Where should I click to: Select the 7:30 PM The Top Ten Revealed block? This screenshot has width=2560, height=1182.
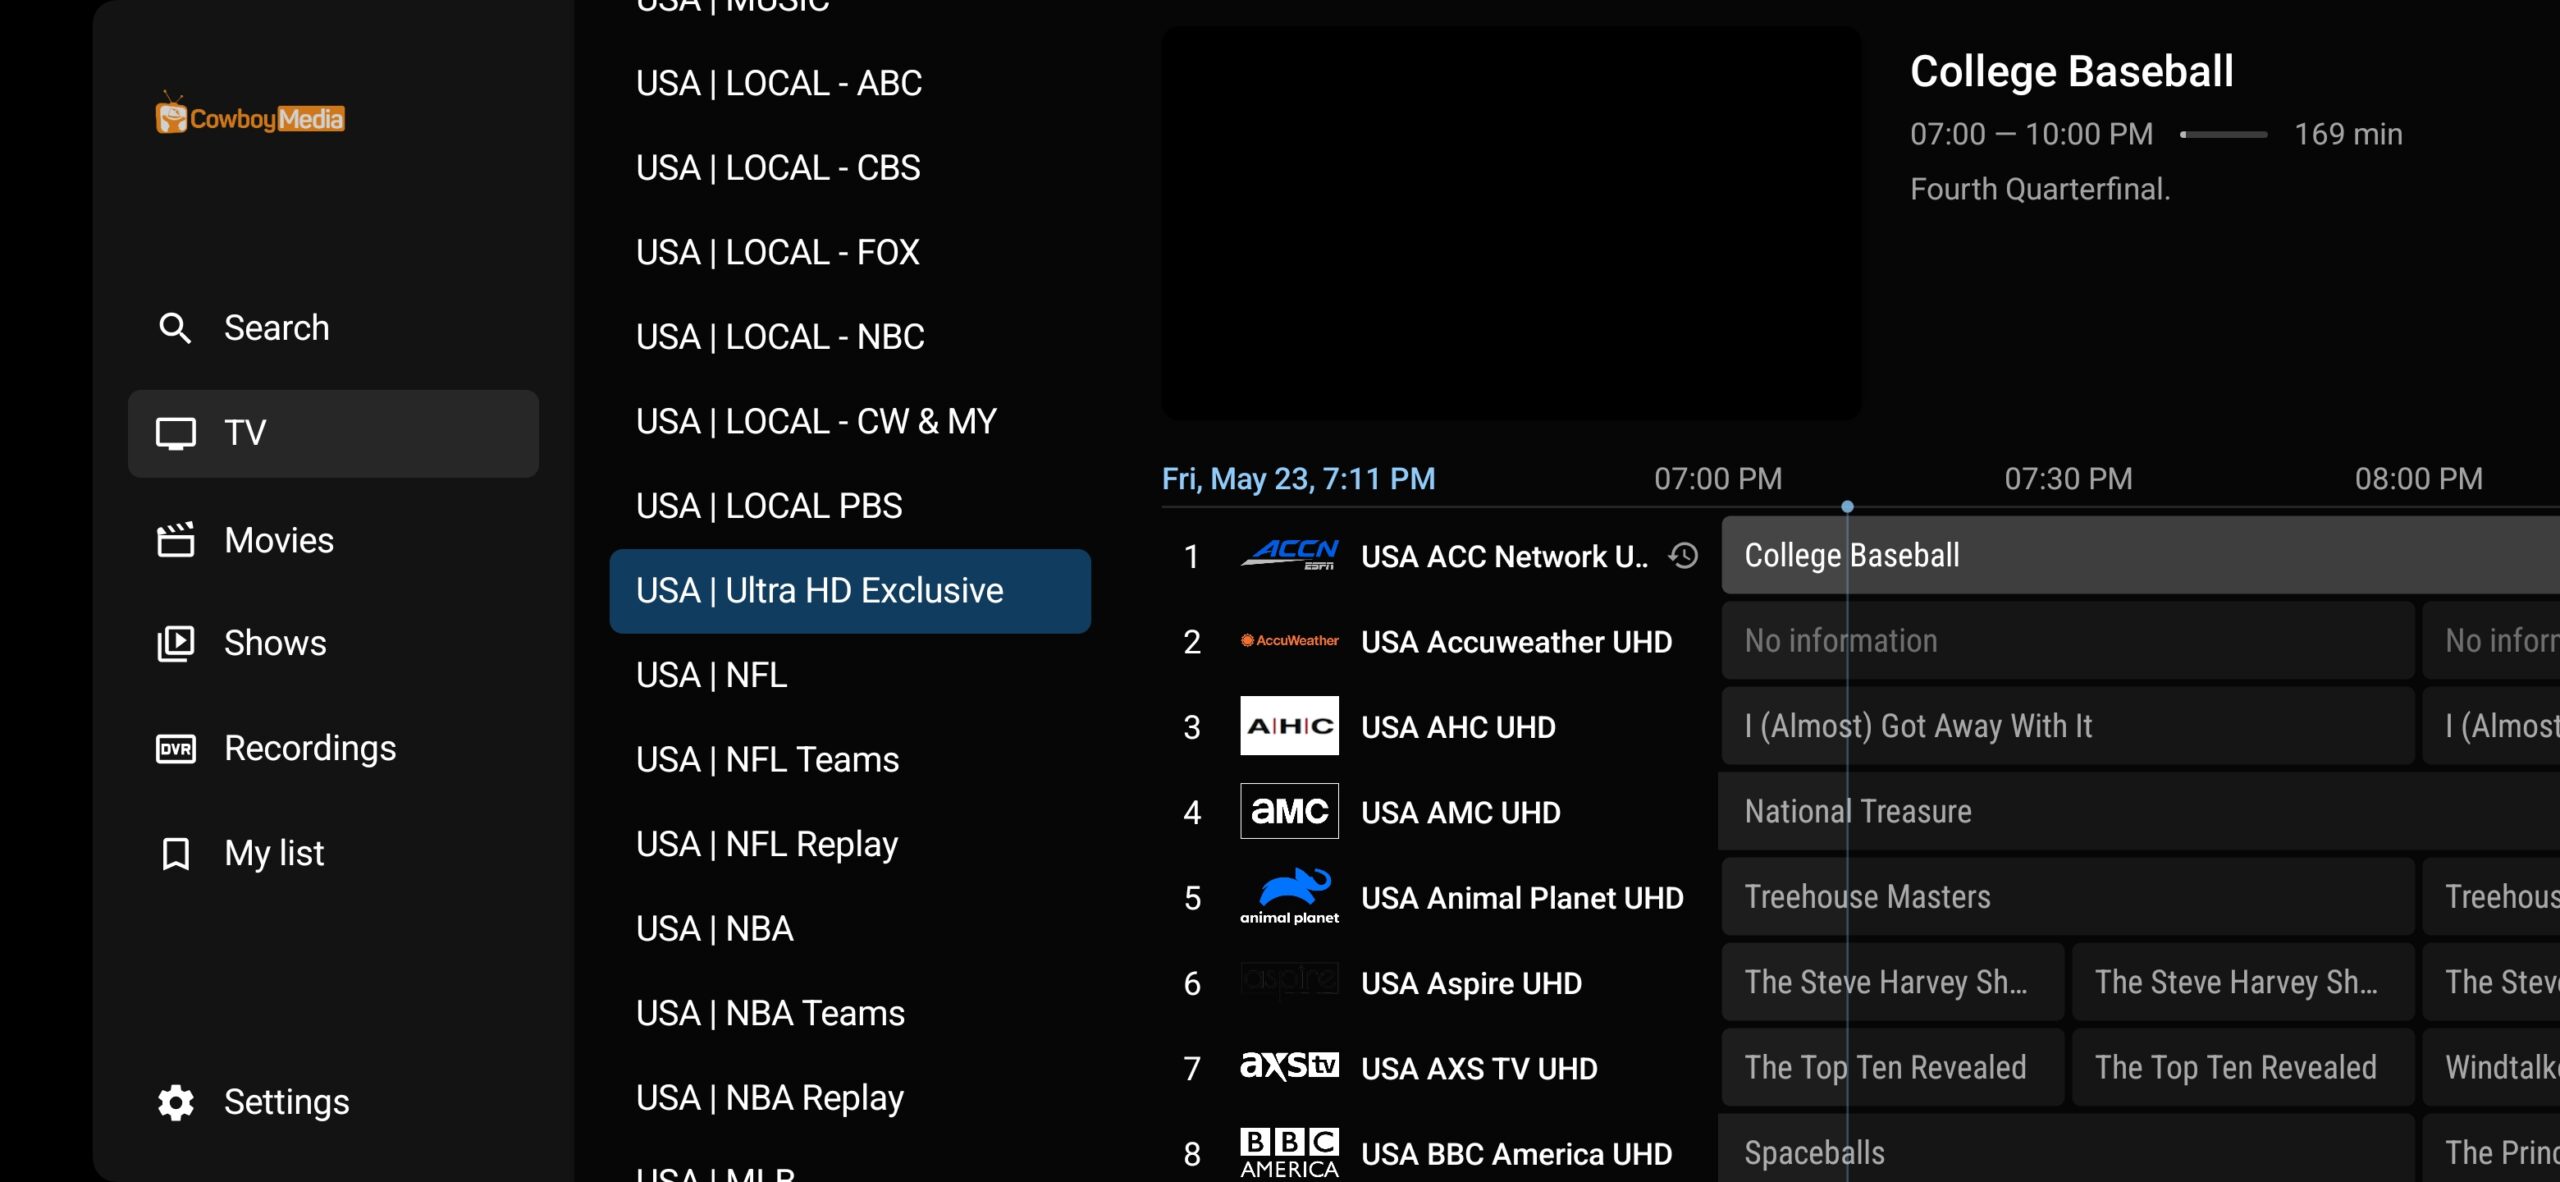pyautogui.click(x=2243, y=1067)
